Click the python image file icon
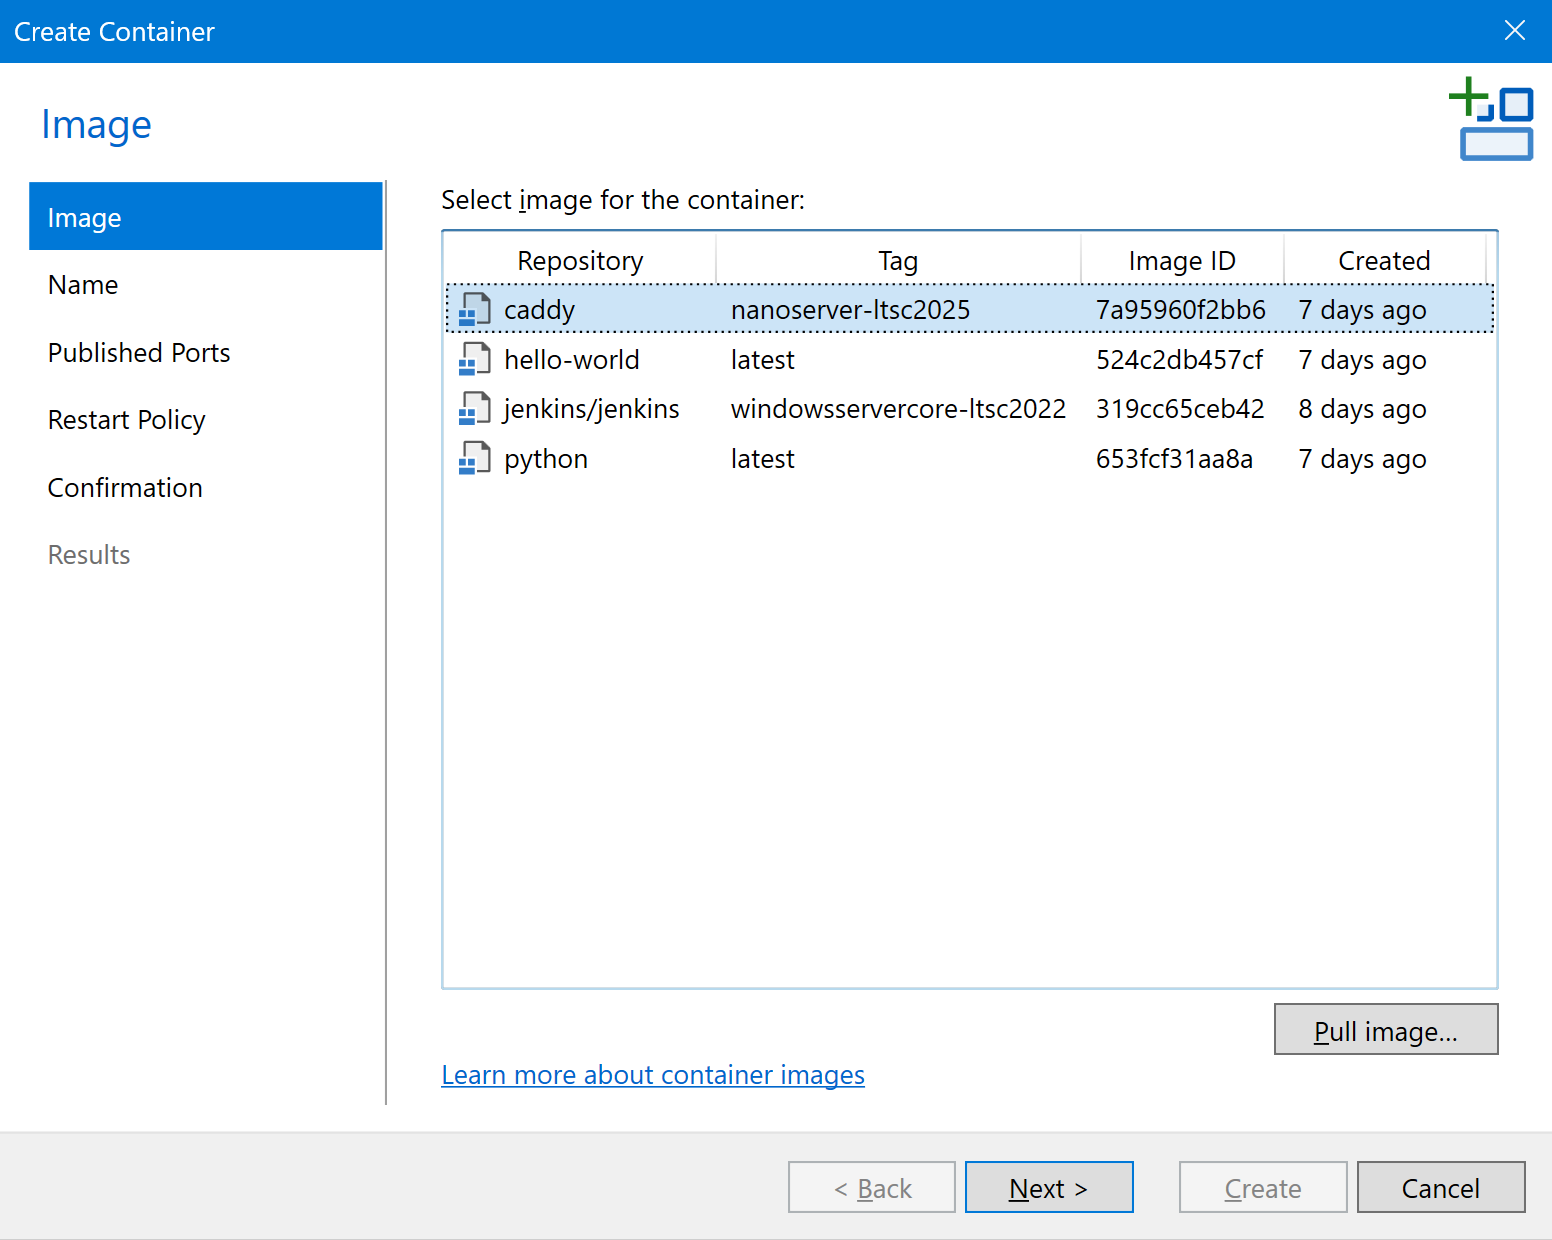Screen dimensions: 1552x1240 (x=474, y=459)
